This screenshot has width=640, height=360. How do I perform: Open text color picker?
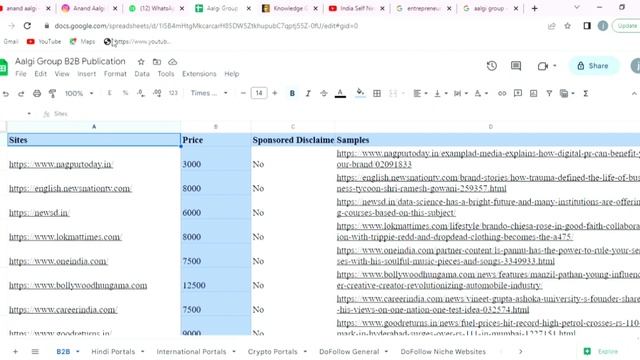[x=340, y=93]
